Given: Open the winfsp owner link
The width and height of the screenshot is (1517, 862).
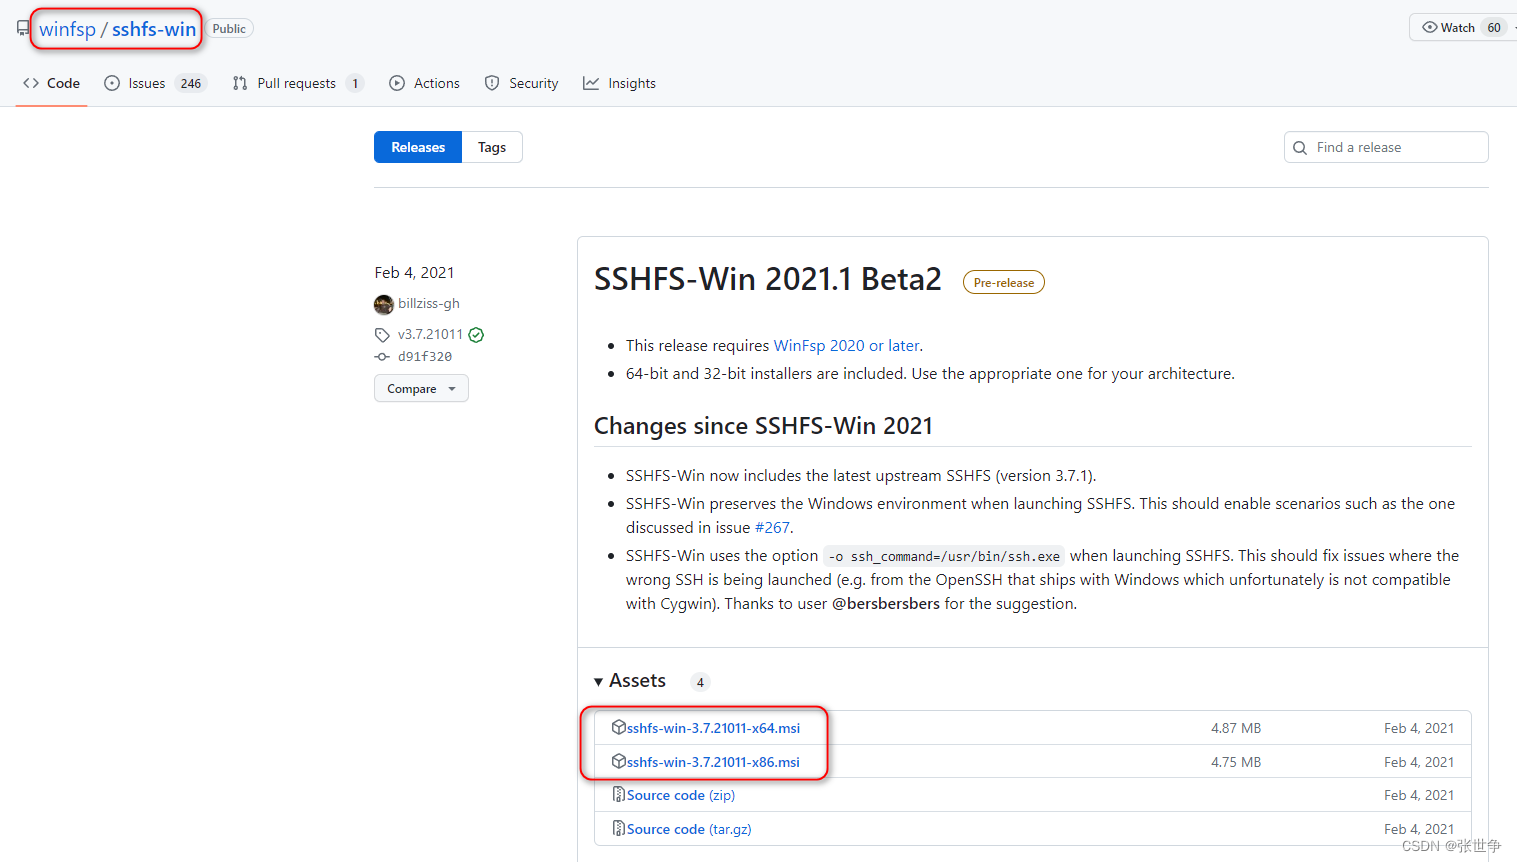Looking at the screenshot, I should 67,29.
